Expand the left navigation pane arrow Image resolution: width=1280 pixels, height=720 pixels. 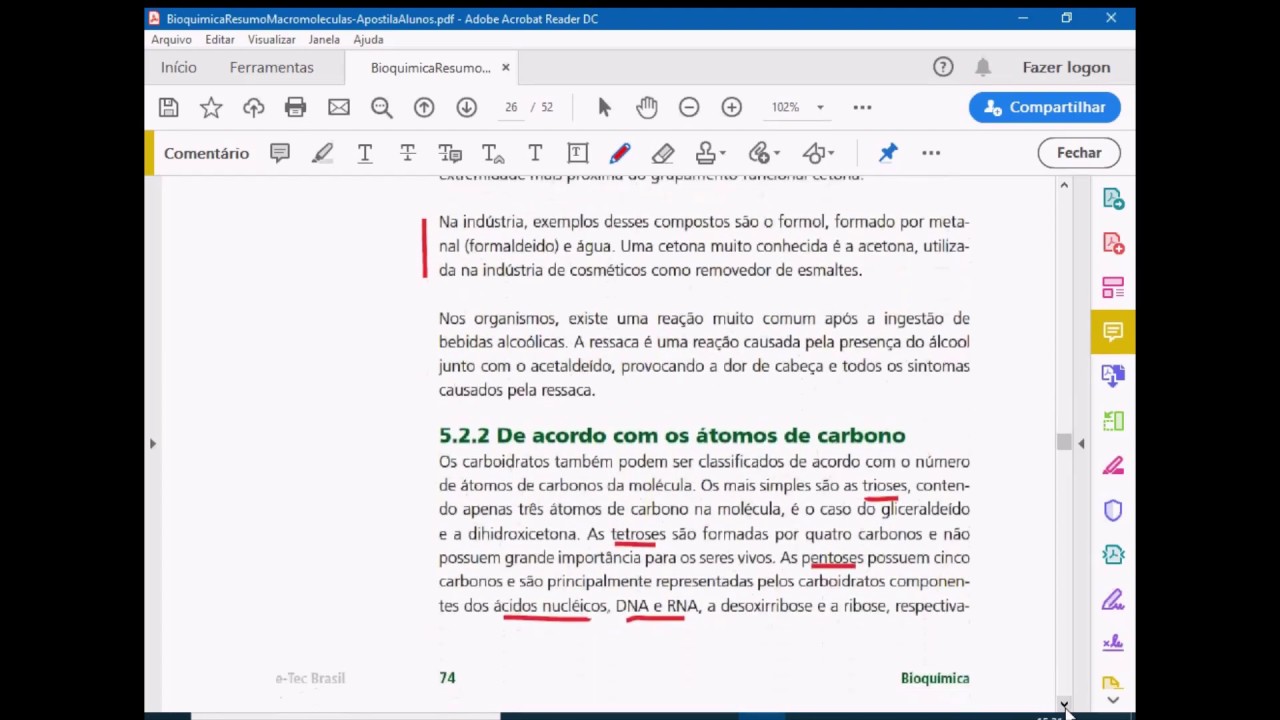(153, 443)
